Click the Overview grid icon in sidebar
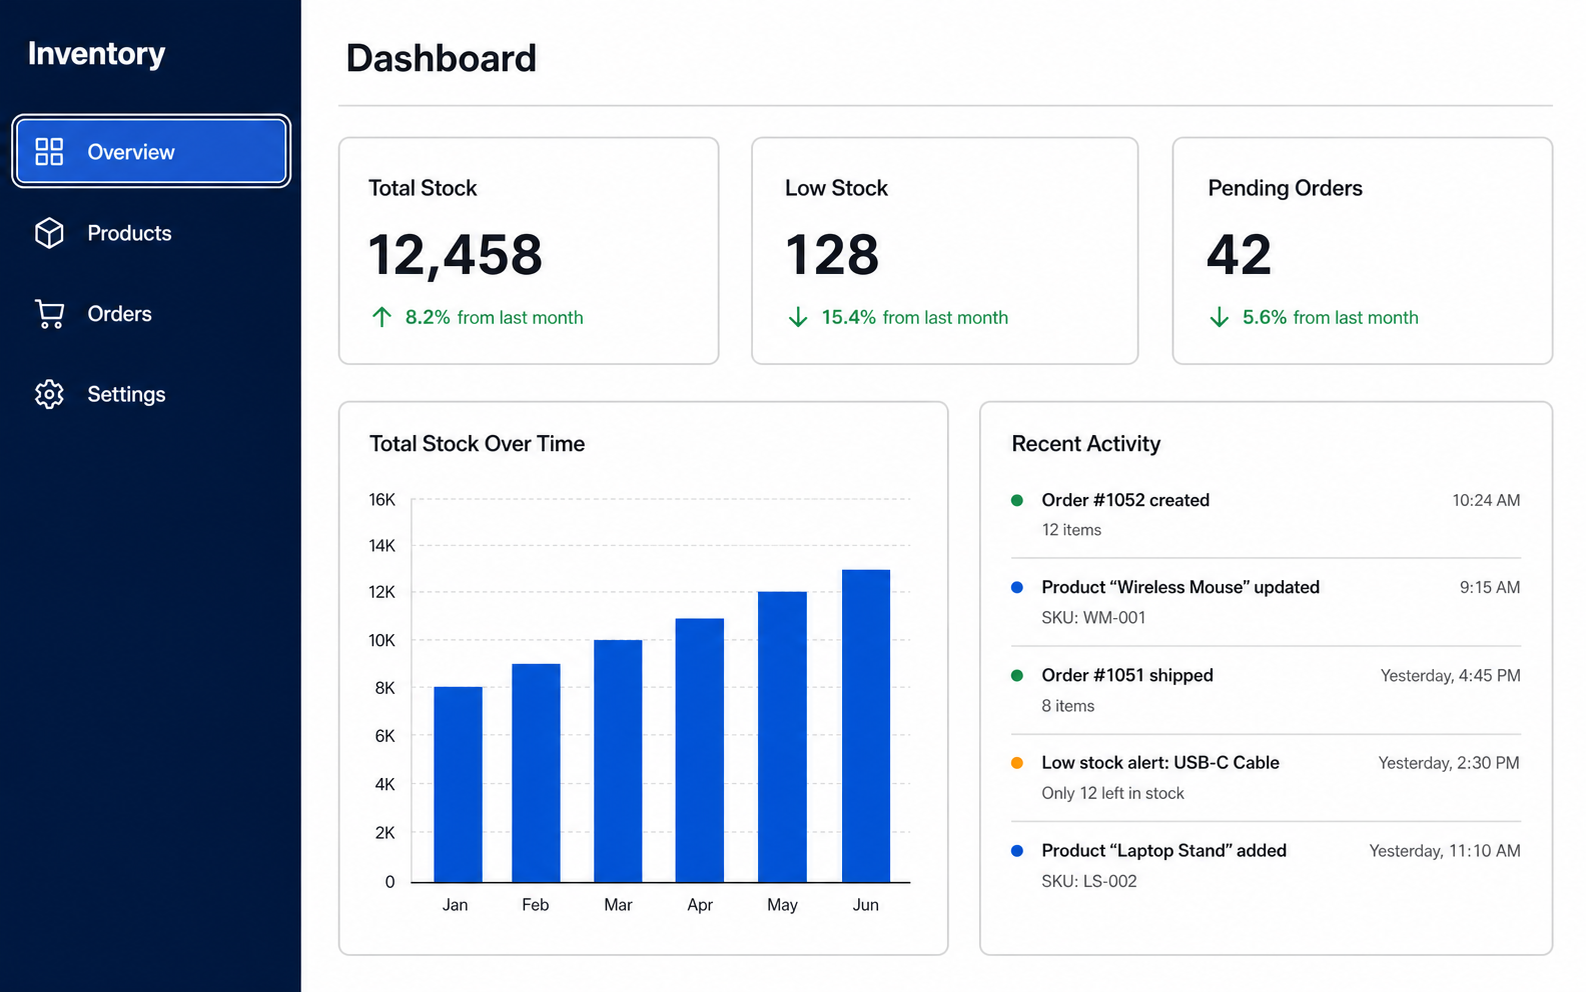Image resolution: width=1586 pixels, height=992 pixels. (49, 152)
